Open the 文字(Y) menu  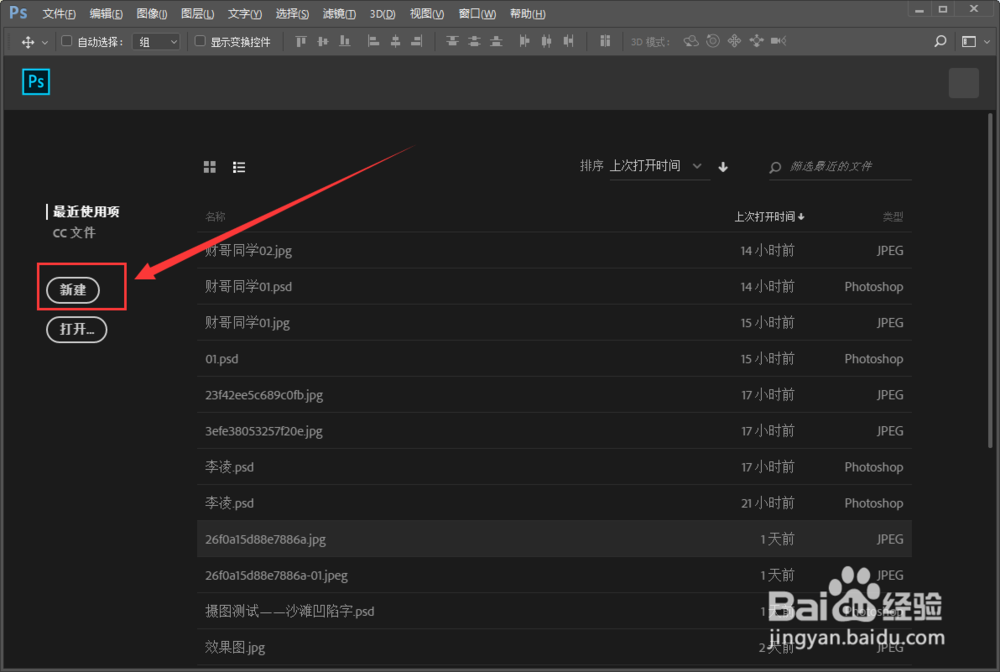pyautogui.click(x=245, y=13)
